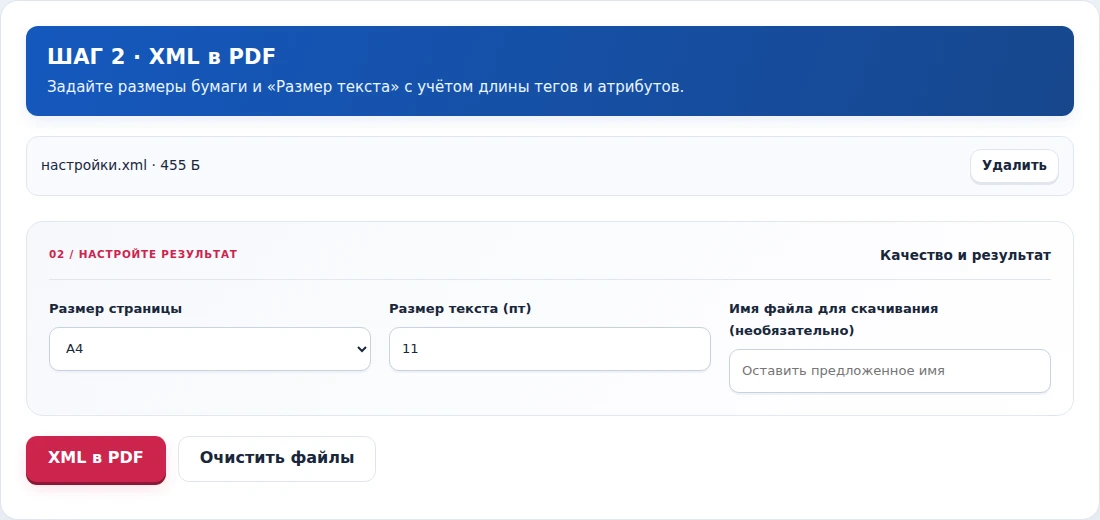
Task: Click the download filename input field
Action: click(x=890, y=371)
